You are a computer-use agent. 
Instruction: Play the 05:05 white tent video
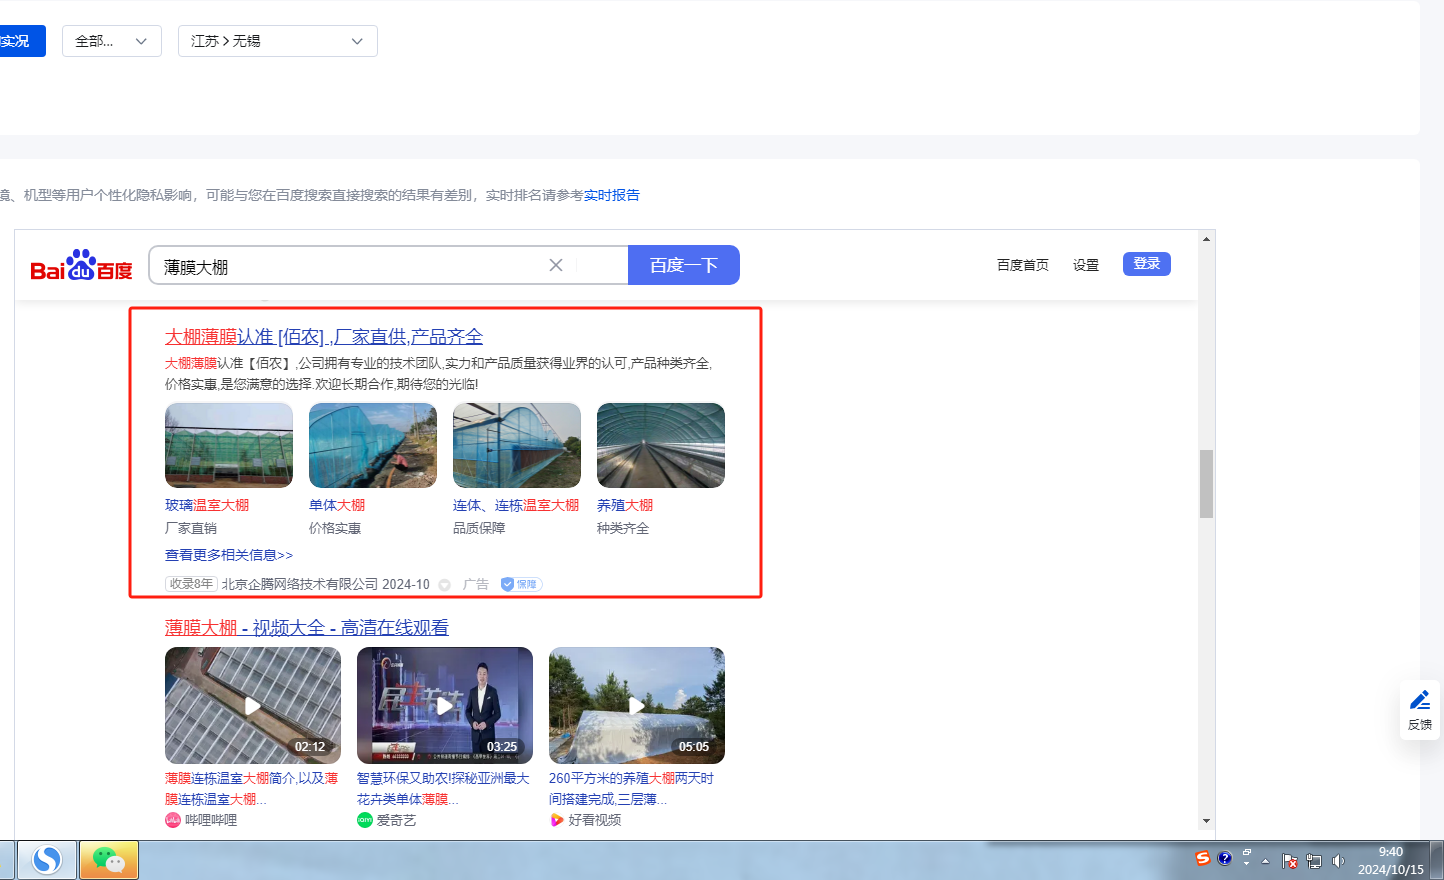pos(637,705)
